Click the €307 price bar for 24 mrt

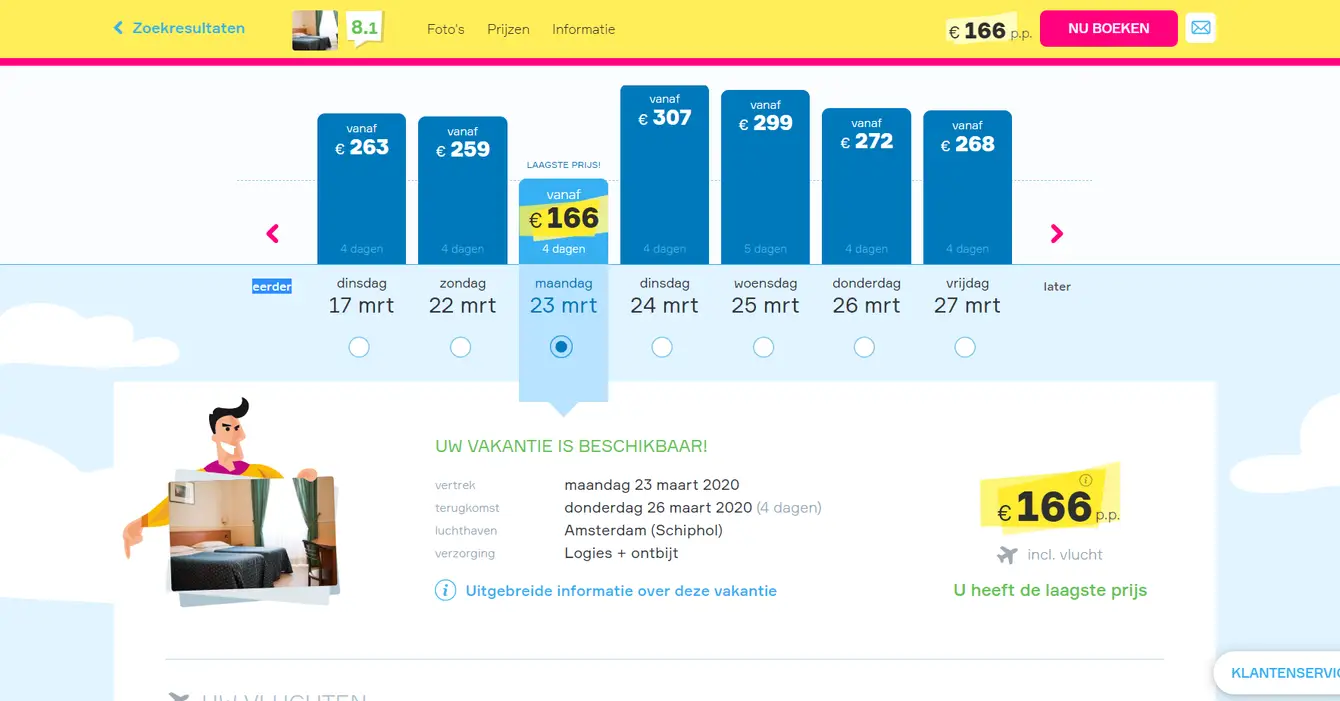665,175
